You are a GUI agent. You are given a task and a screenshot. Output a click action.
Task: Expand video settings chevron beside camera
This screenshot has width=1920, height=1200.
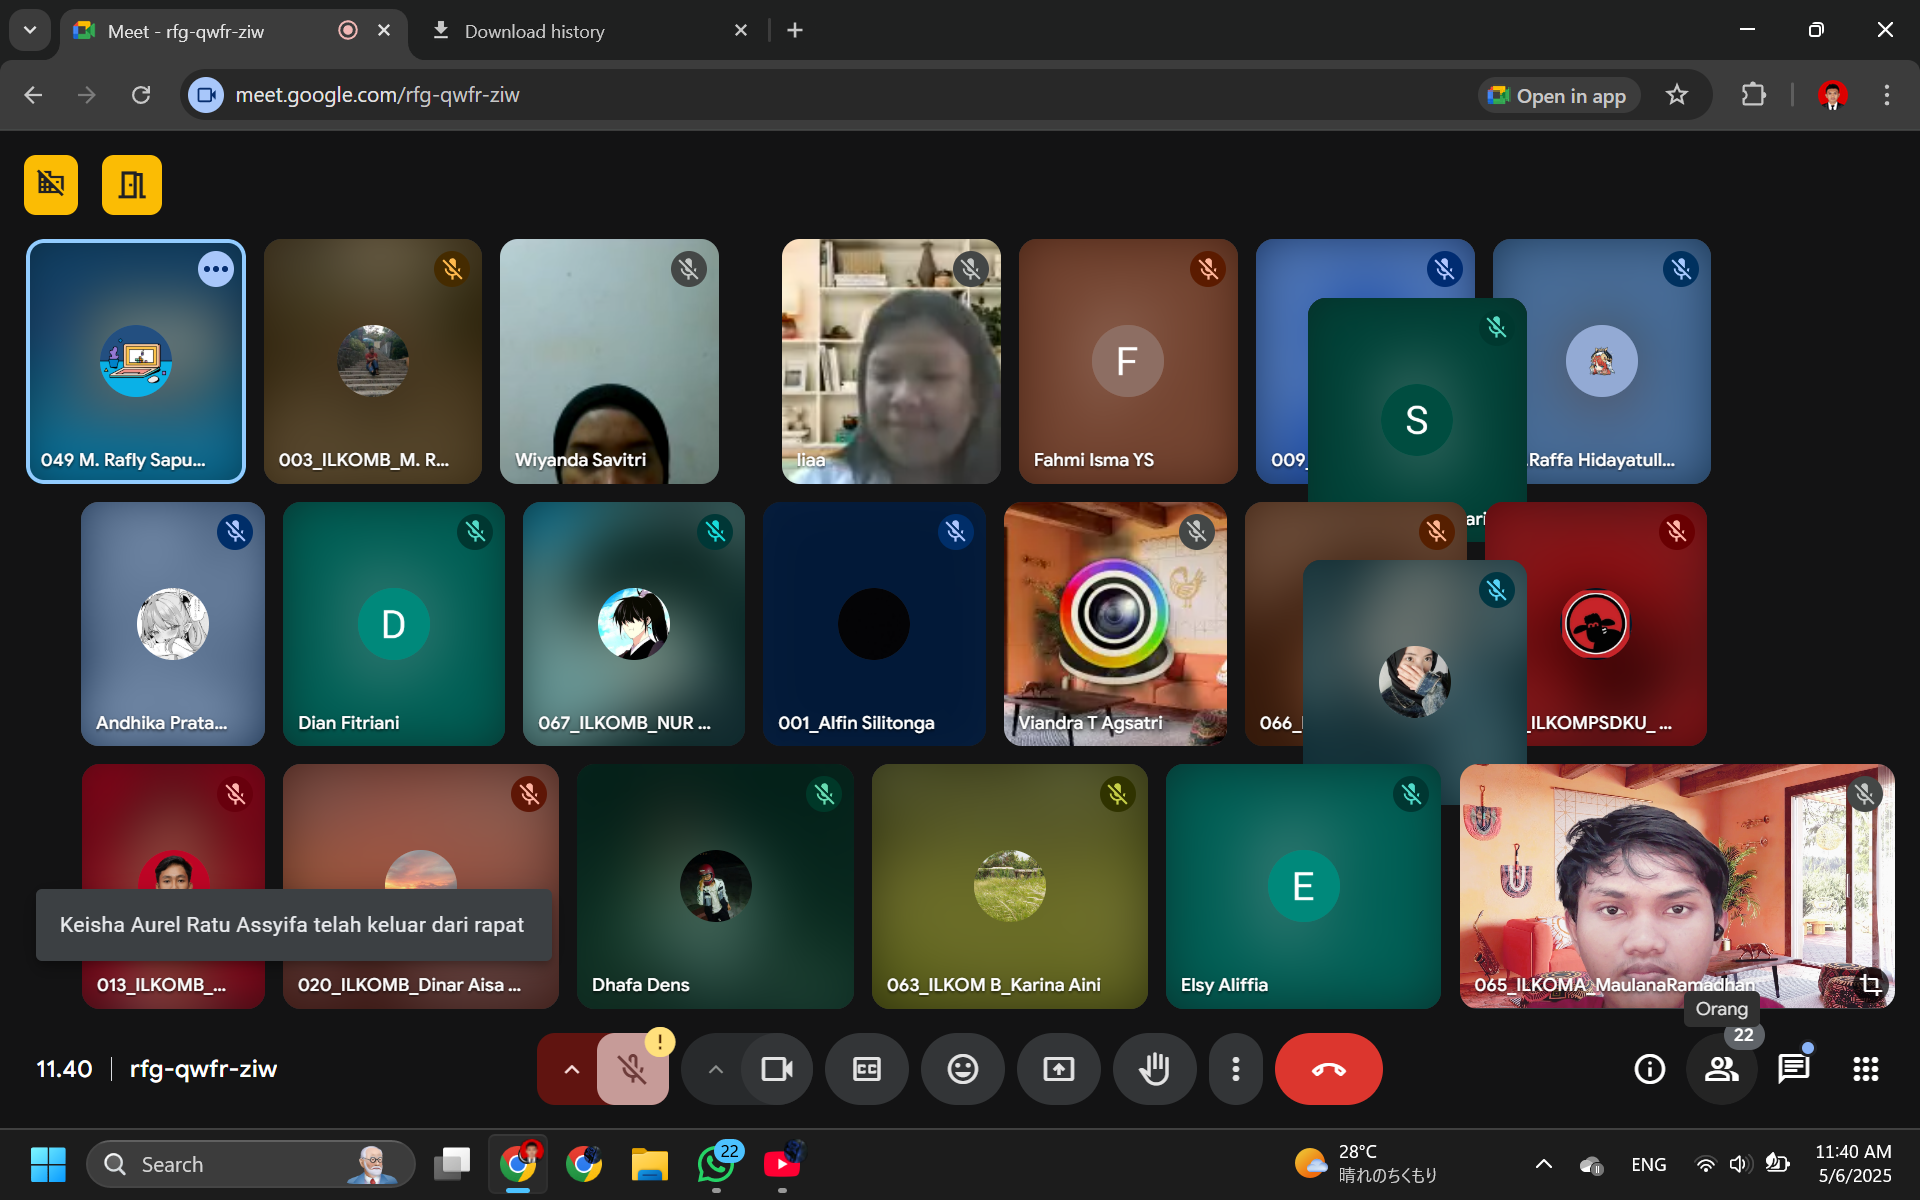pos(715,1069)
